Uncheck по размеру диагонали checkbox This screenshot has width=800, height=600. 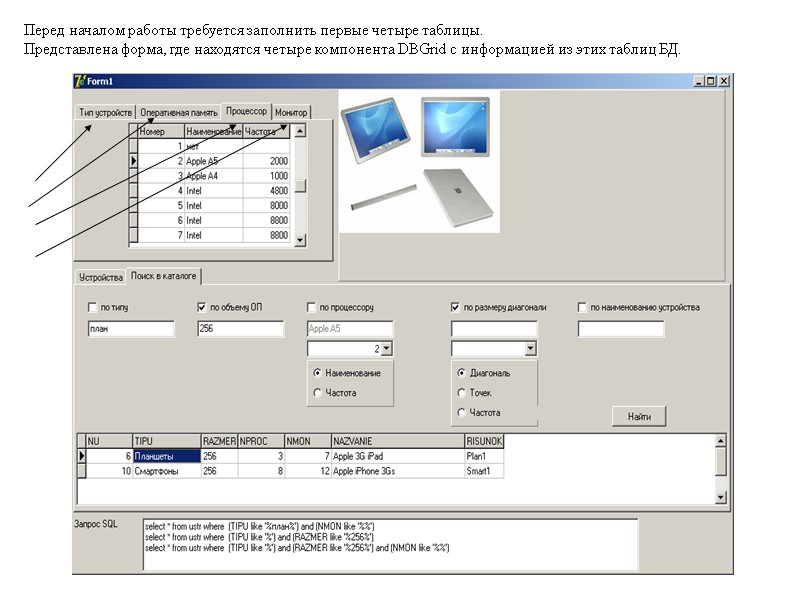455,307
